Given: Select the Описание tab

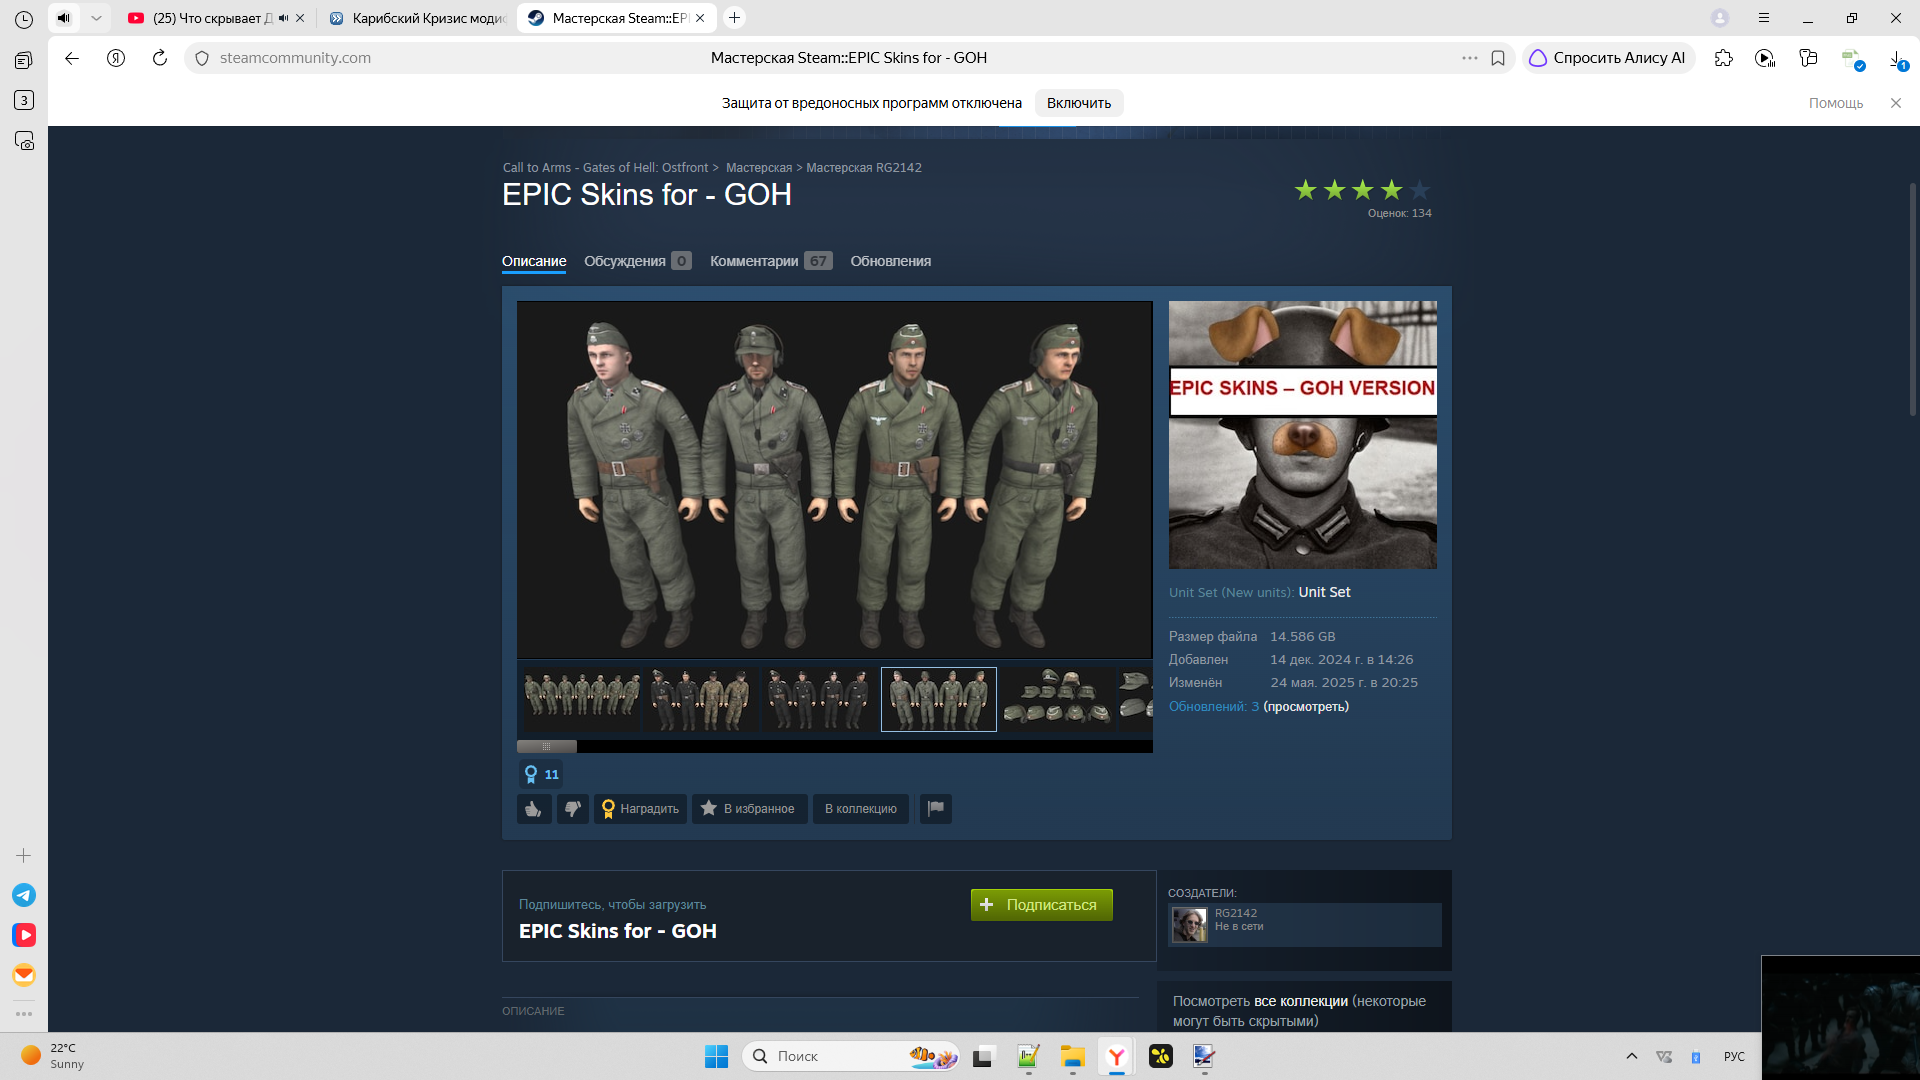Looking at the screenshot, I should click(534, 261).
